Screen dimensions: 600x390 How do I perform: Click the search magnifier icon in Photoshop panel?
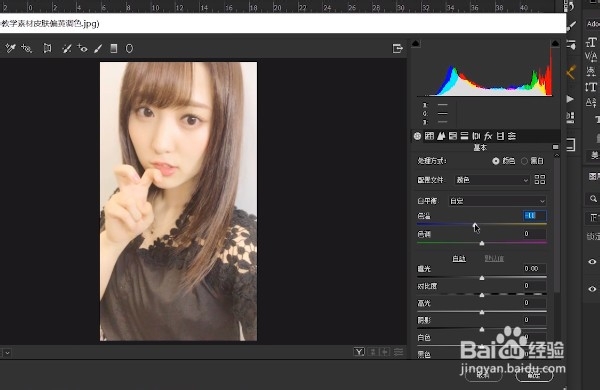click(x=593, y=199)
